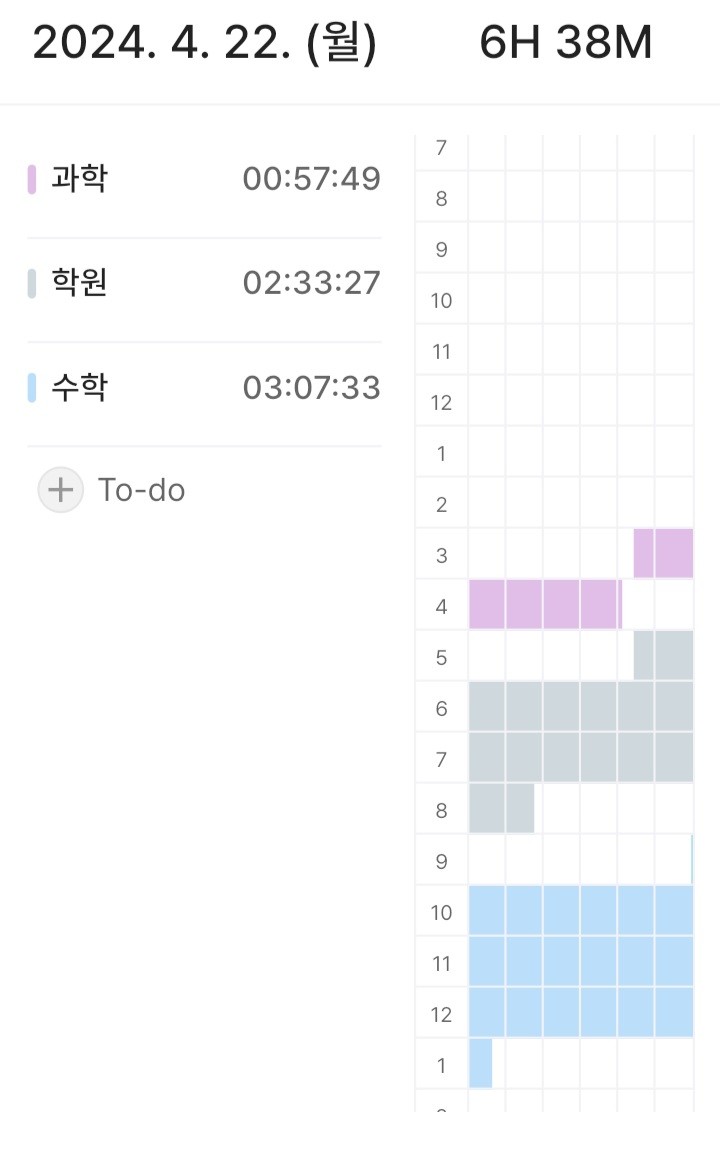
Task: Click the 03:07:33 수학 duration
Action: tap(311, 387)
